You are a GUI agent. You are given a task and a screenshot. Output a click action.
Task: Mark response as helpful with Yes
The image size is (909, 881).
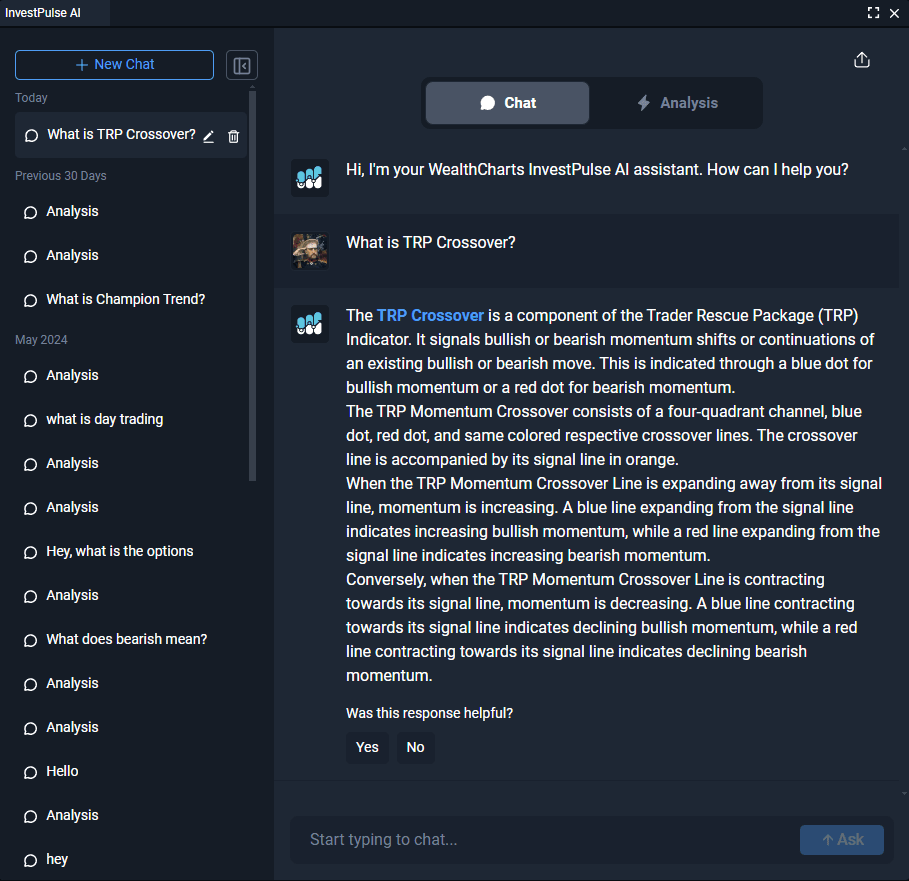(367, 747)
